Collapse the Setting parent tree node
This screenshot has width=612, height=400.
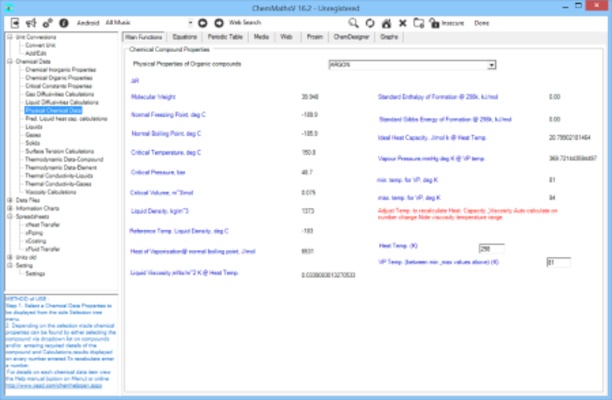pyautogui.click(x=10, y=265)
